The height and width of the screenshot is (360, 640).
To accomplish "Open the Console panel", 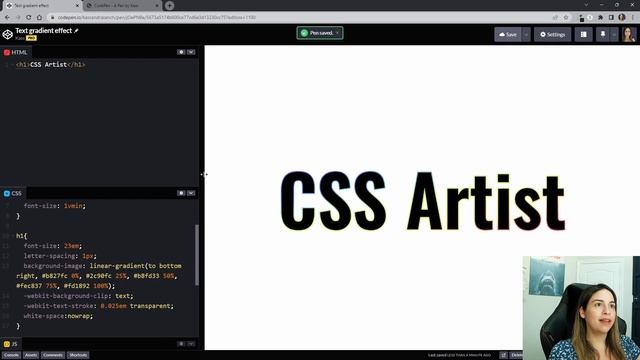I will click(11, 355).
